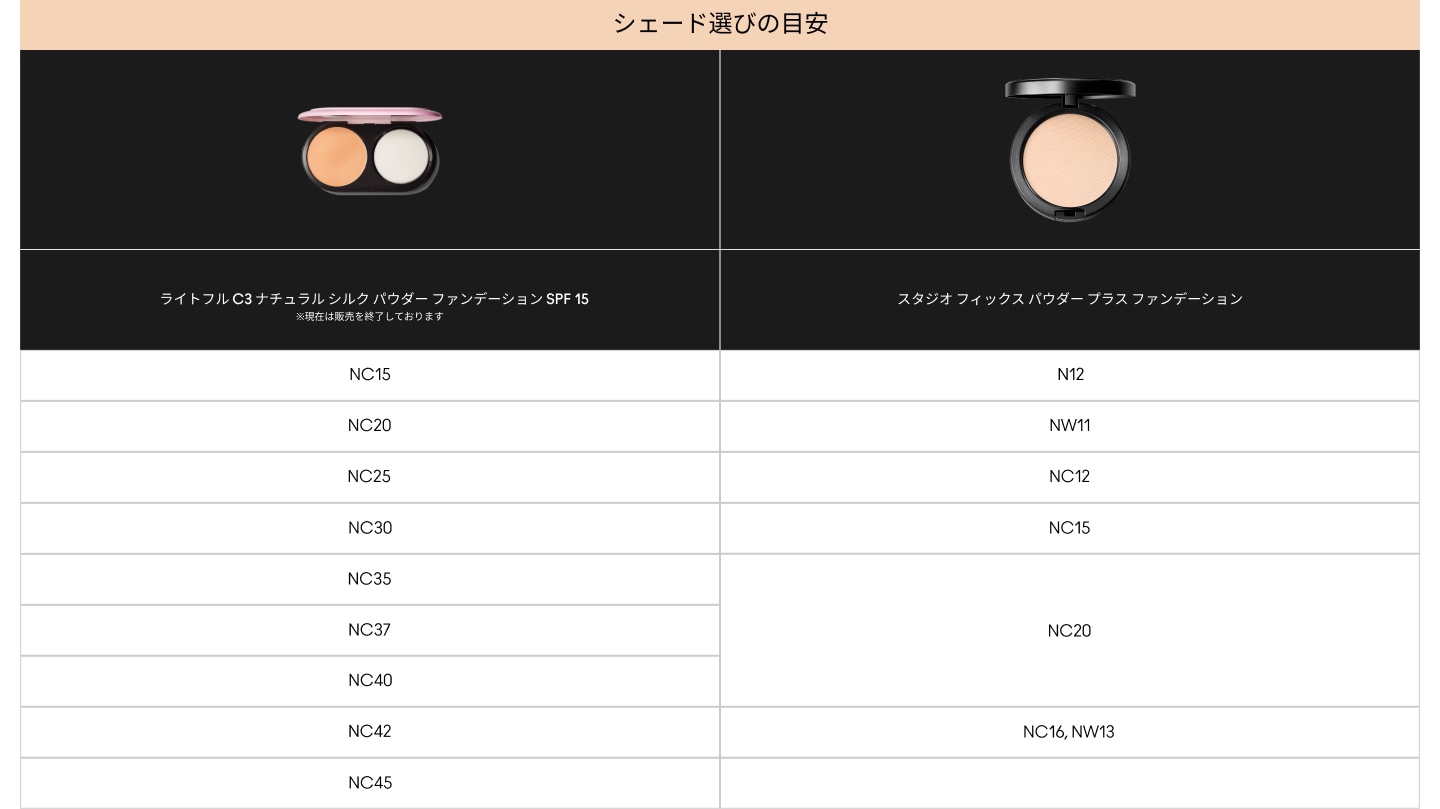
Task: Select the NC25 shade cell
Action: click(x=370, y=476)
